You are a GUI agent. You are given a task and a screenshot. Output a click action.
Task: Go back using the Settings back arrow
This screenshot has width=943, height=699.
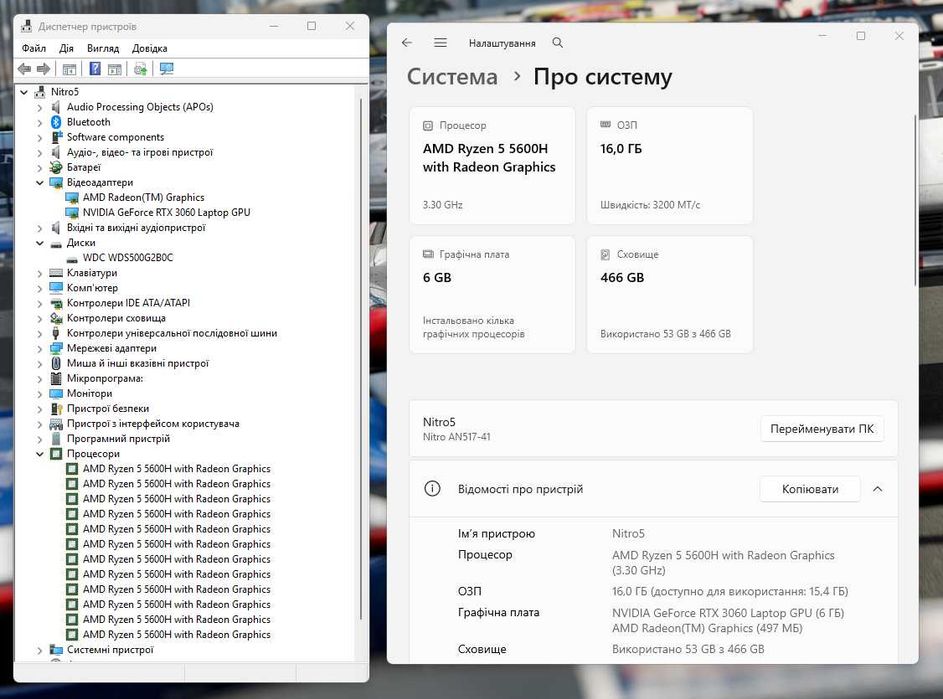[407, 43]
